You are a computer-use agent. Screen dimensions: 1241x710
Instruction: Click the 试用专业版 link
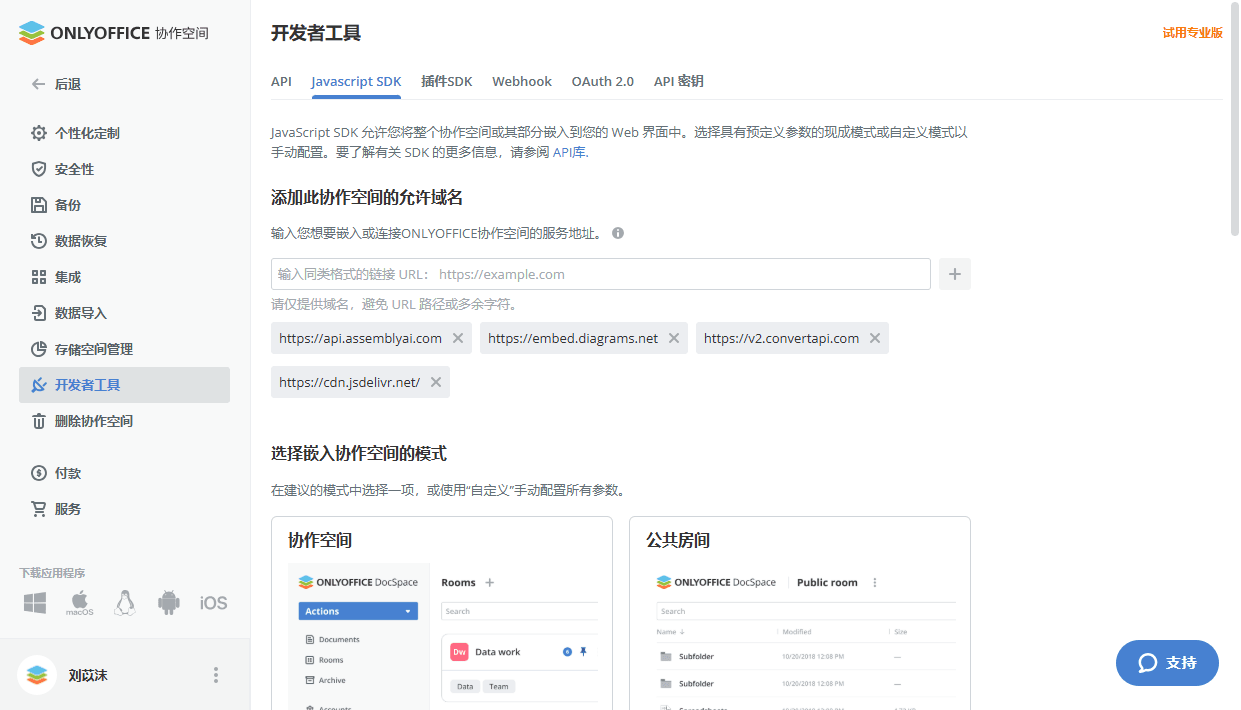[x=1192, y=33]
